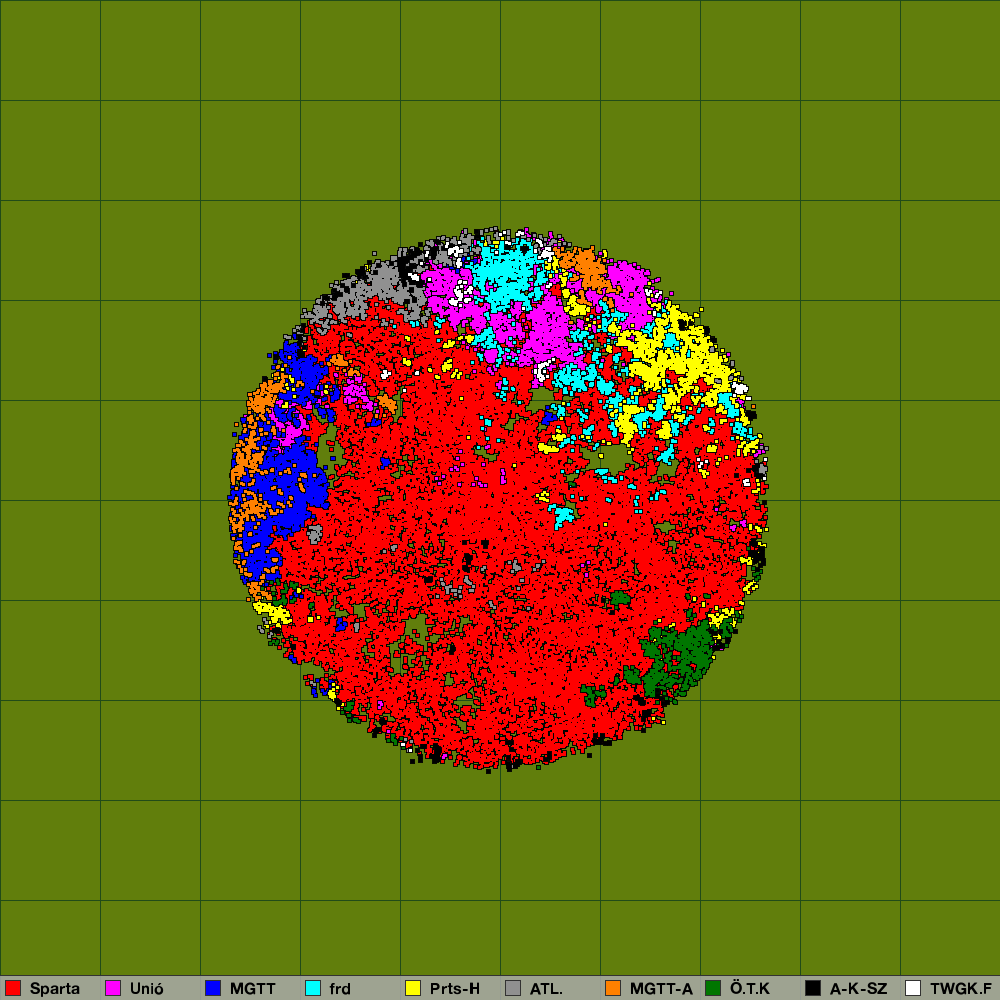Click the white TWGK.F legend swatch
Image resolution: width=1000 pixels, height=1000 pixels.
point(913,988)
